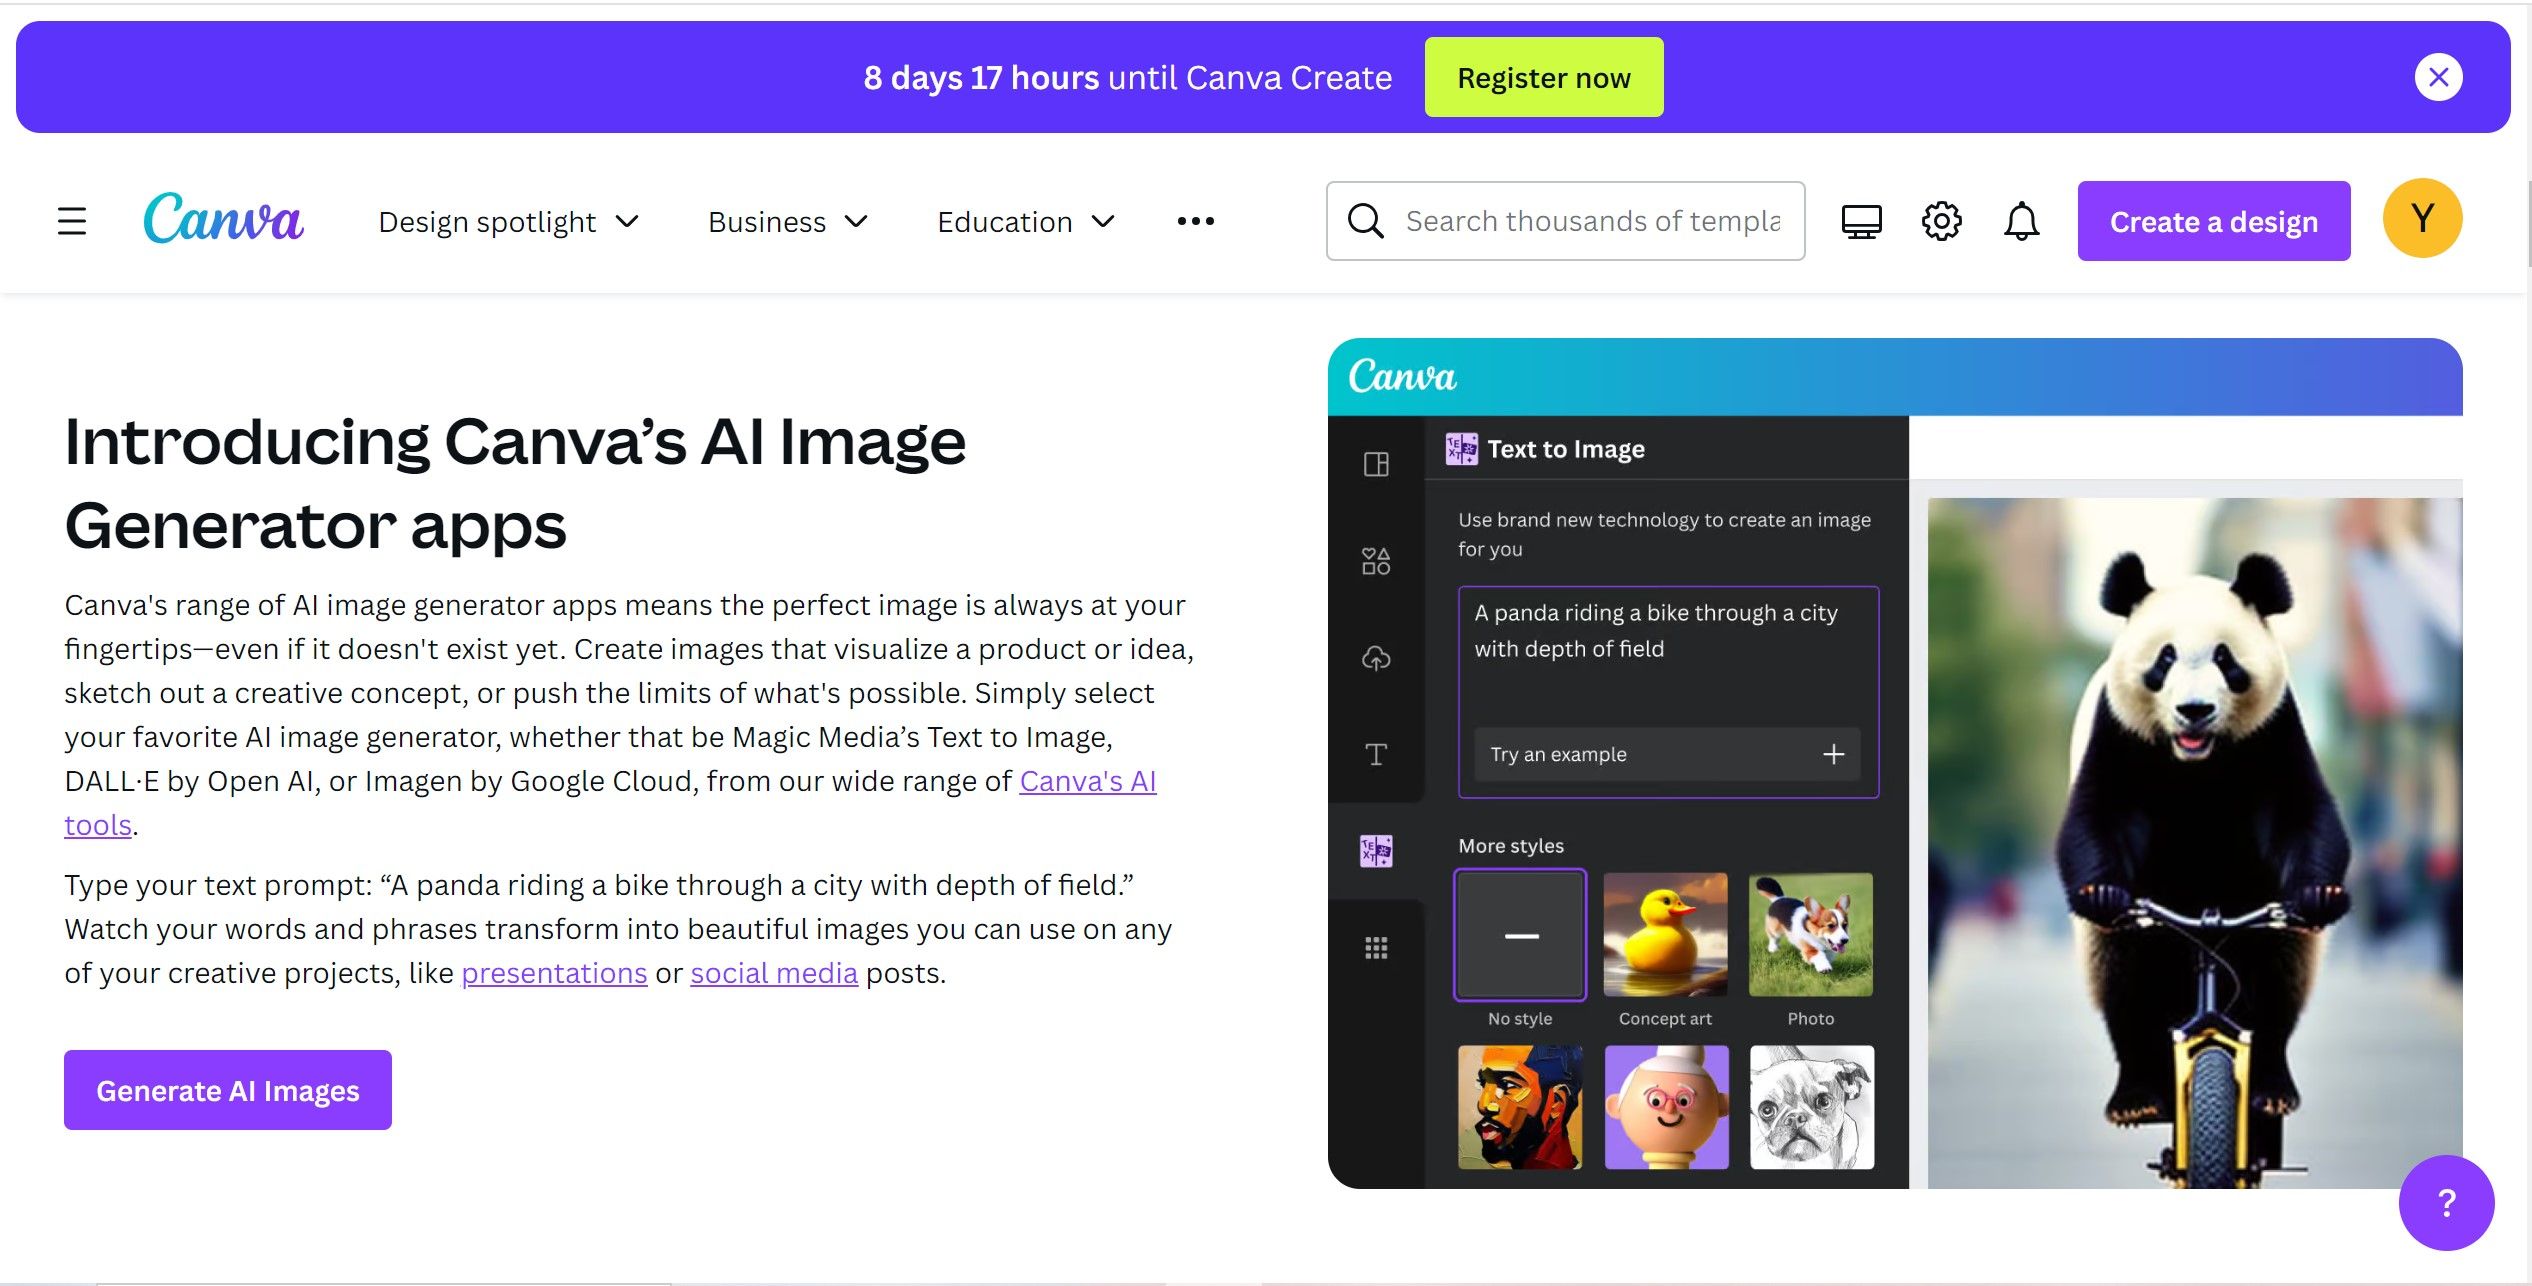Click the presentations hyperlink
This screenshot has height=1286, width=2532.
tap(554, 971)
